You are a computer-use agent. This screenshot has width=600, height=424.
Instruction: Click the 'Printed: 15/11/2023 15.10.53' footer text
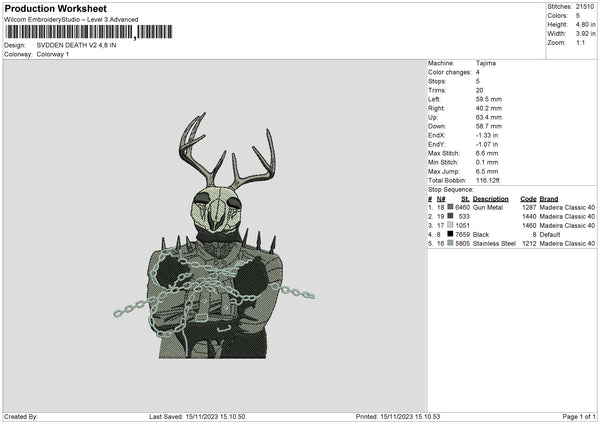point(398,416)
